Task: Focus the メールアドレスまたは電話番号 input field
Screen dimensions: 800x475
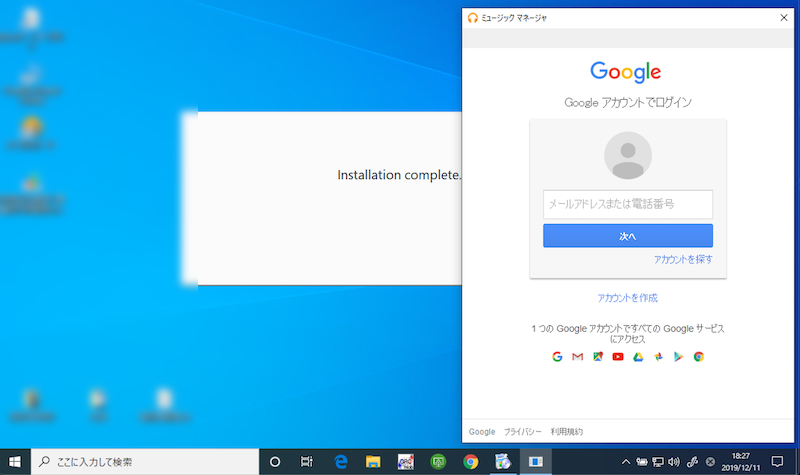Action: click(x=627, y=204)
